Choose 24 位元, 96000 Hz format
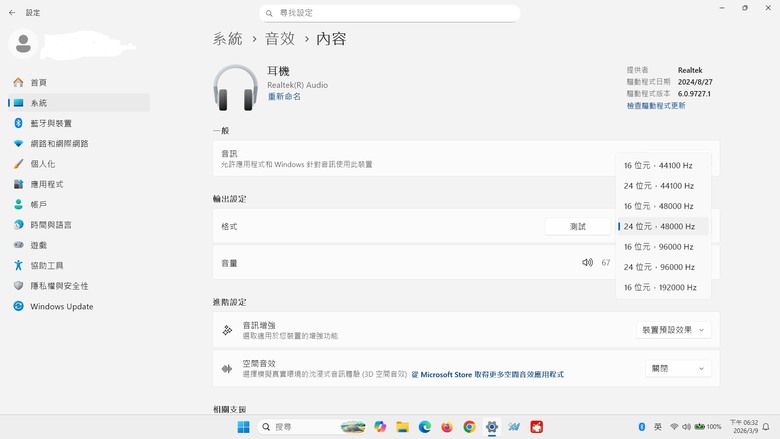This screenshot has width=780, height=439. click(663, 267)
